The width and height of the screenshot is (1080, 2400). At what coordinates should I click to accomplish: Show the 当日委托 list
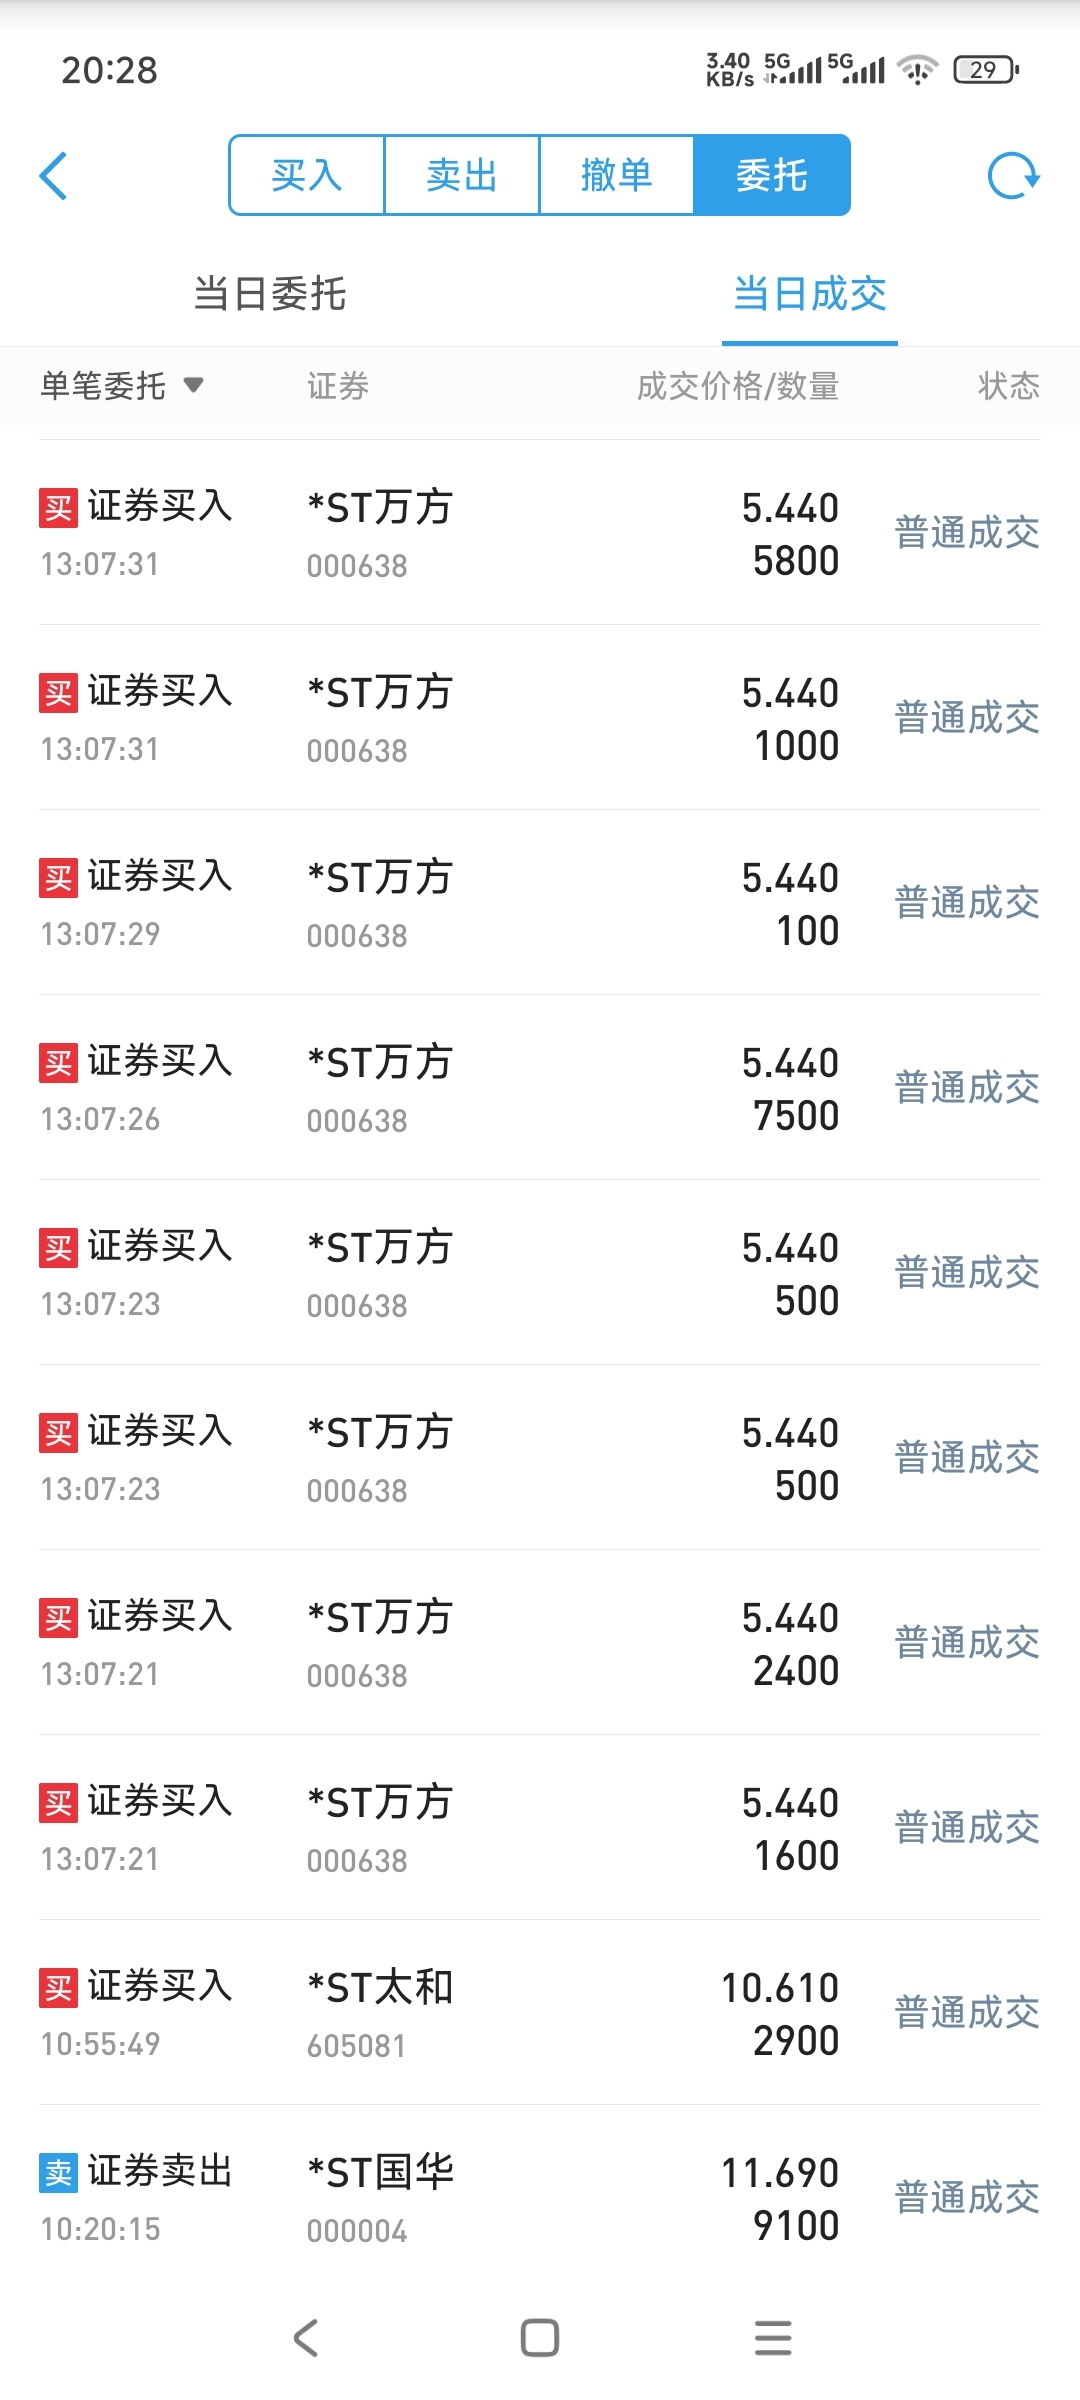click(x=270, y=294)
